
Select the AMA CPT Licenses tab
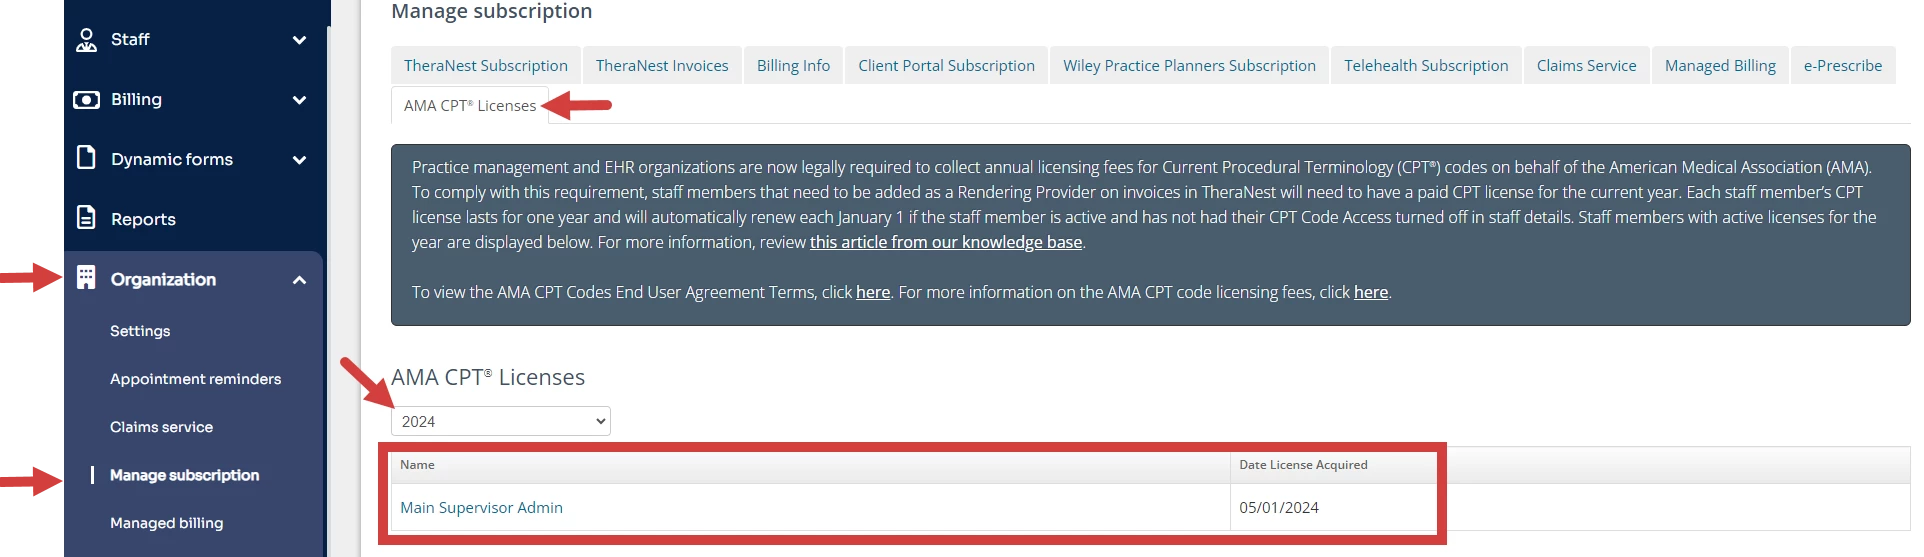tap(470, 105)
